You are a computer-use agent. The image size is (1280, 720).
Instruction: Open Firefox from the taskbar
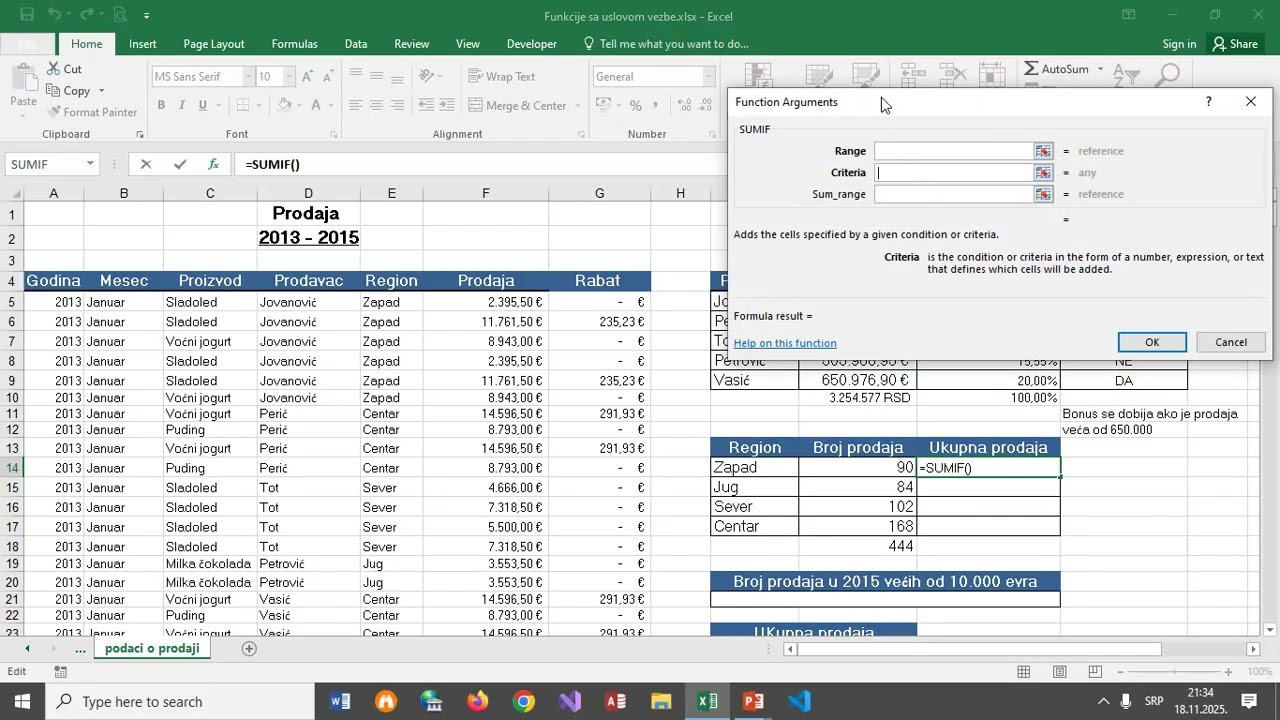coord(478,701)
